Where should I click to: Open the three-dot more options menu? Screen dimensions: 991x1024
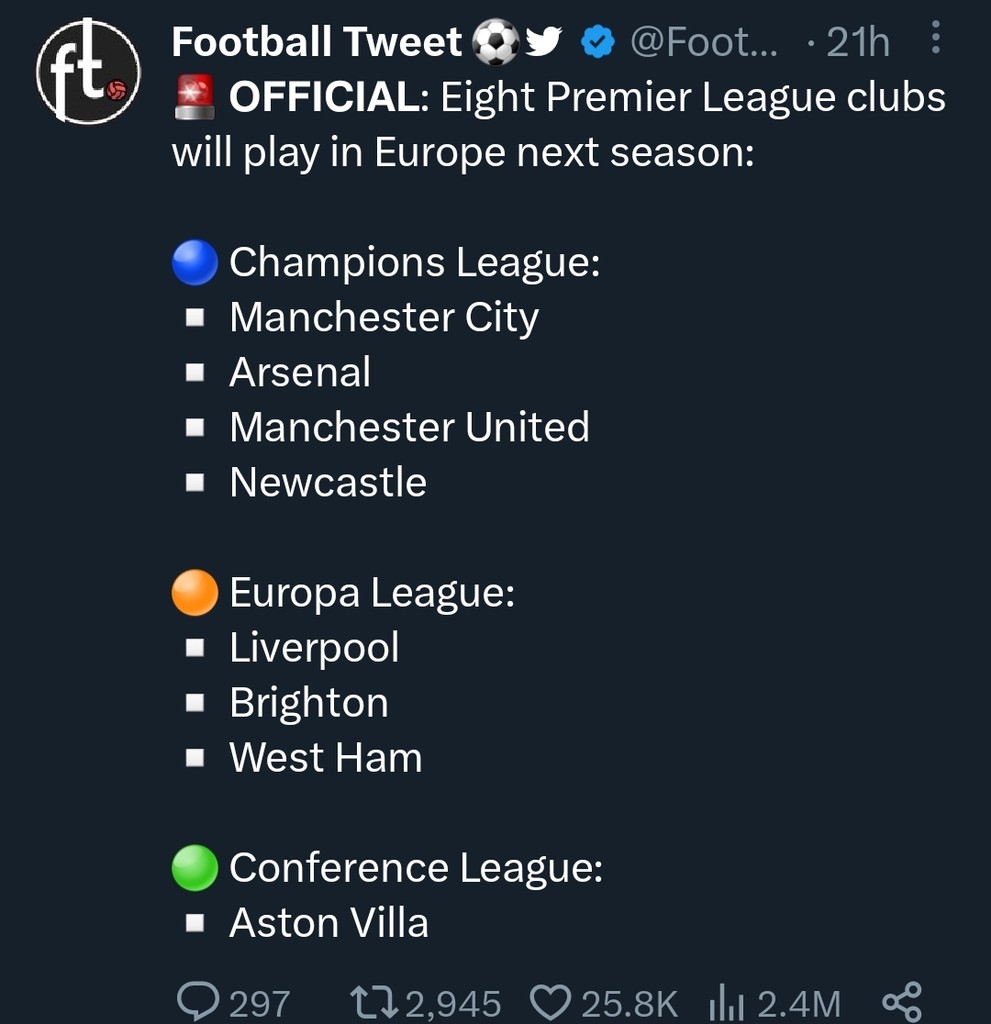[935, 38]
